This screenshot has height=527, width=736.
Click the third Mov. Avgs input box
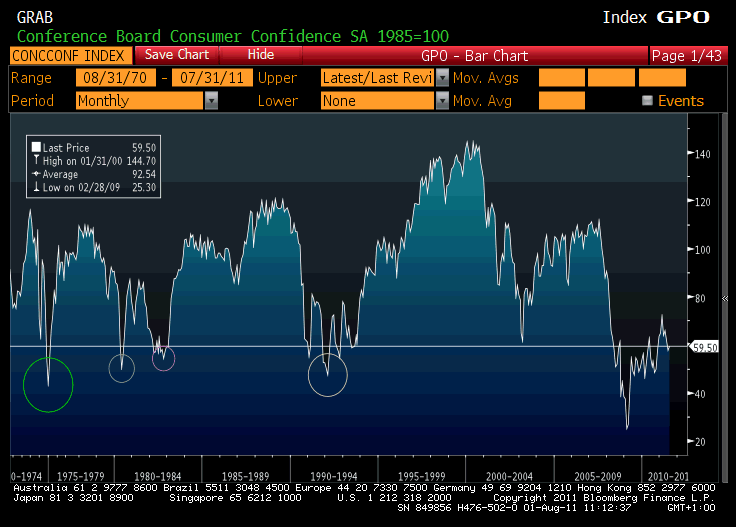[x=662, y=77]
